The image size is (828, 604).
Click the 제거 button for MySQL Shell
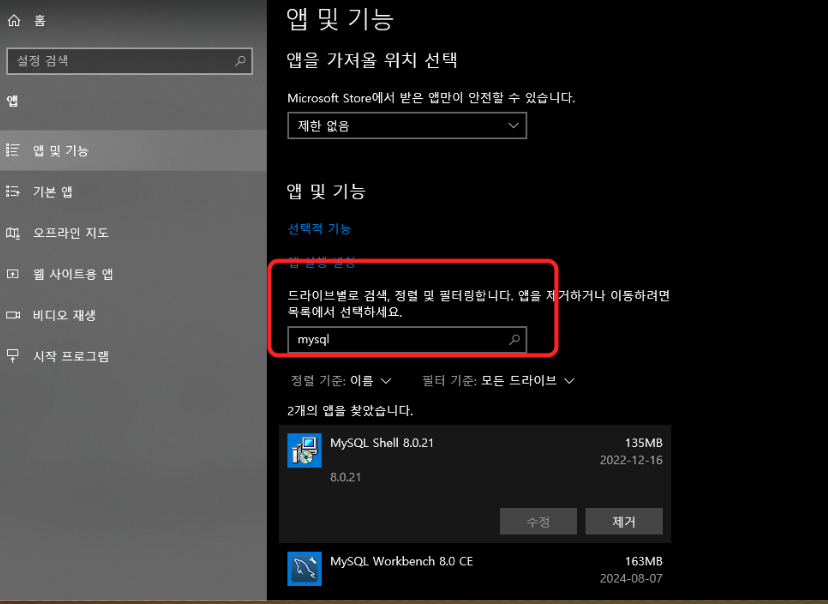tap(624, 522)
